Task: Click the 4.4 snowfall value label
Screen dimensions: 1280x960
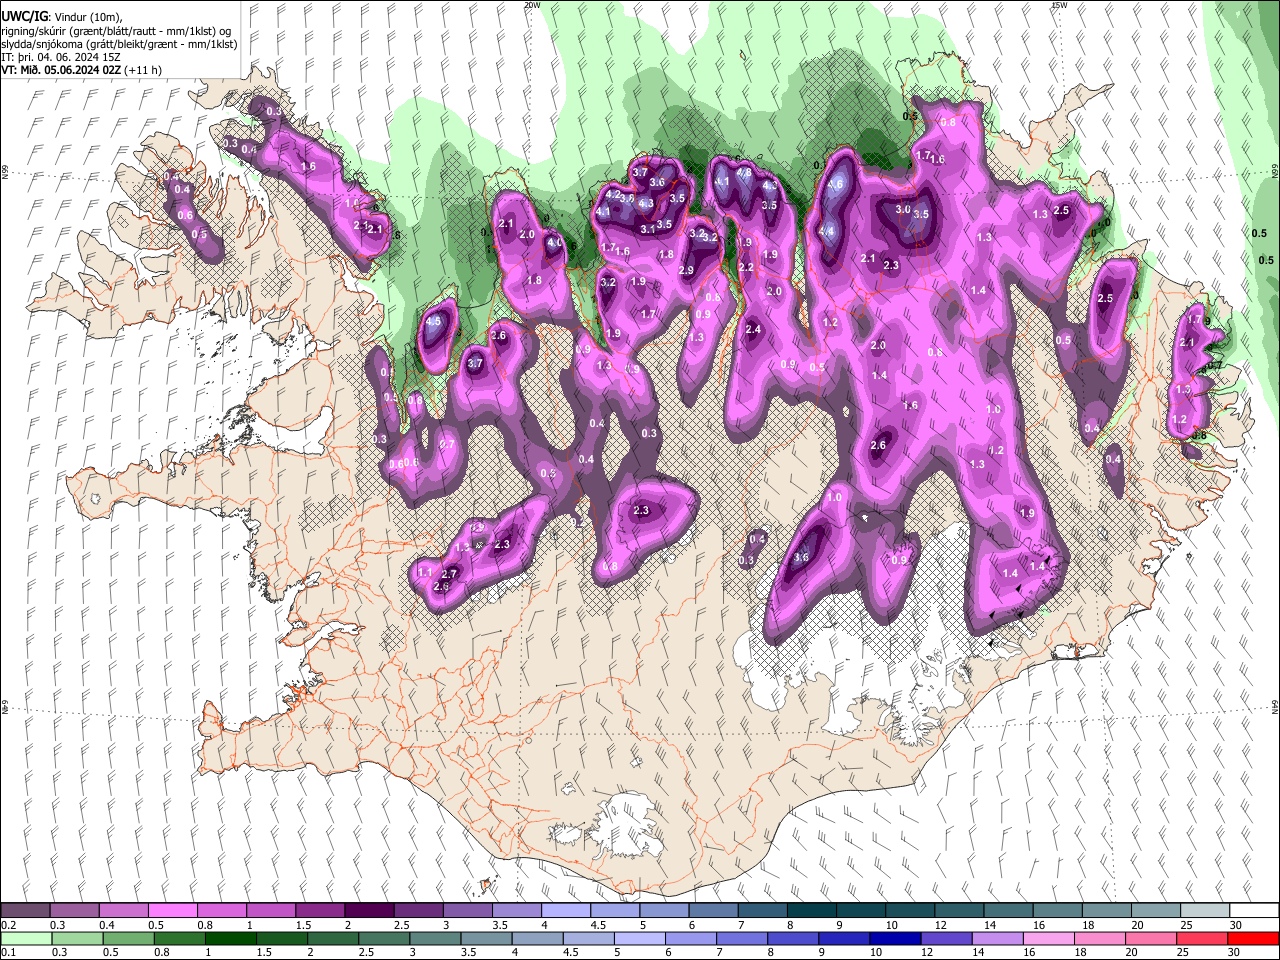Action: pyautogui.click(x=827, y=231)
